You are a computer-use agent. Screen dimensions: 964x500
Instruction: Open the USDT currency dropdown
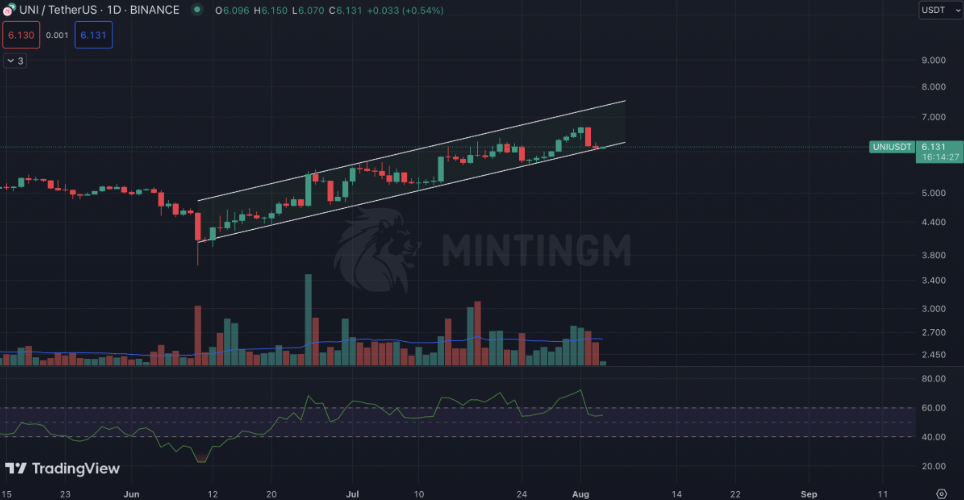(941, 10)
